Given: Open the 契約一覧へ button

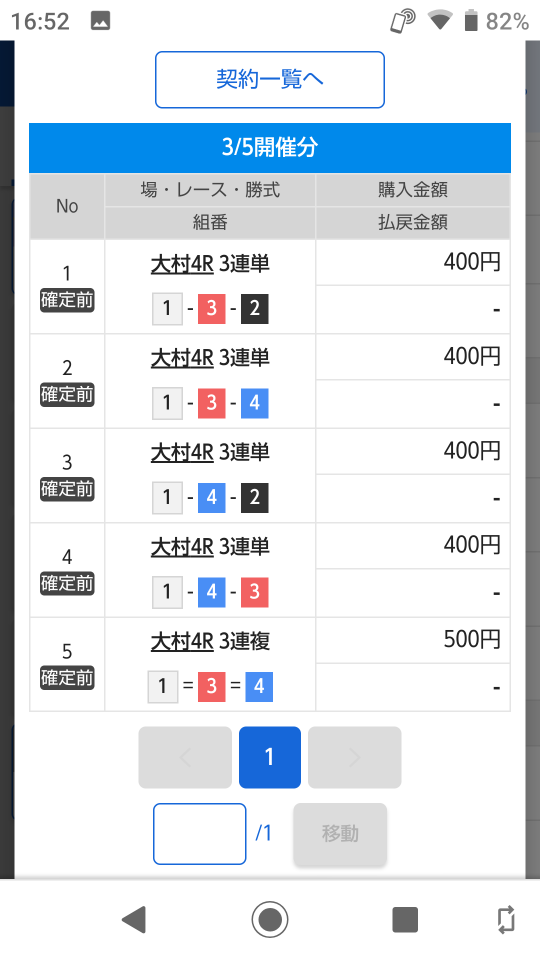Looking at the screenshot, I should (269, 80).
